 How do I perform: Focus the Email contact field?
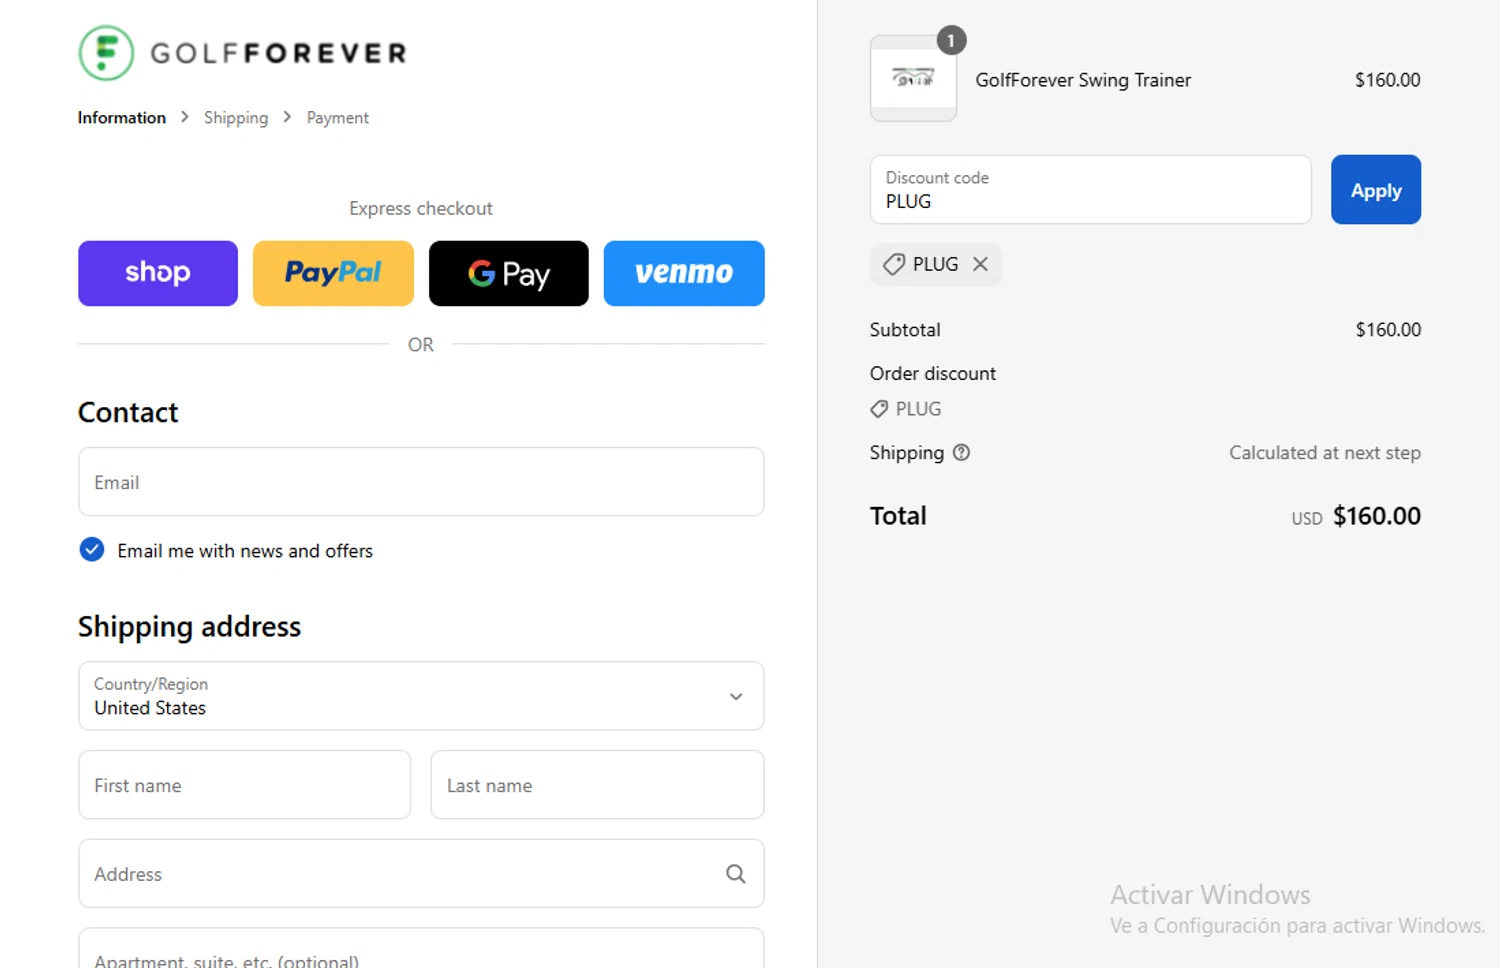pyautogui.click(x=421, y=482)
